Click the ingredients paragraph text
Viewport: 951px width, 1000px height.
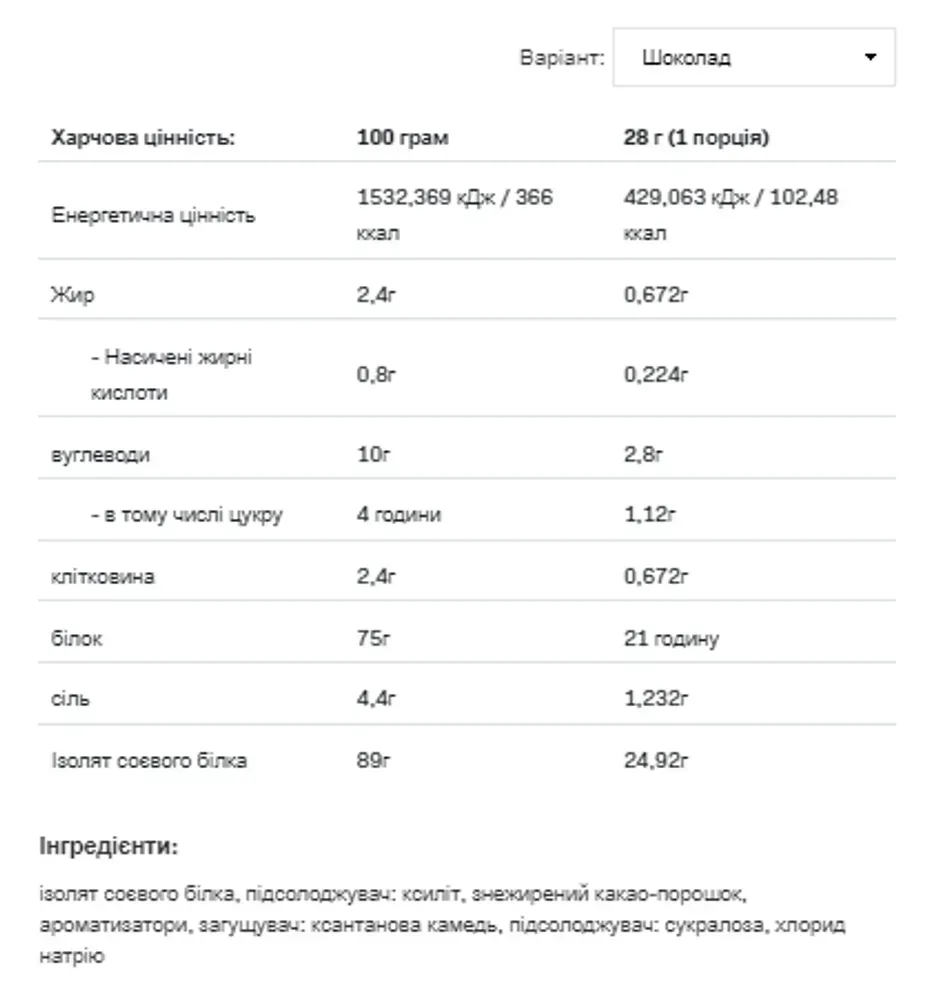[x=442, y=925]
